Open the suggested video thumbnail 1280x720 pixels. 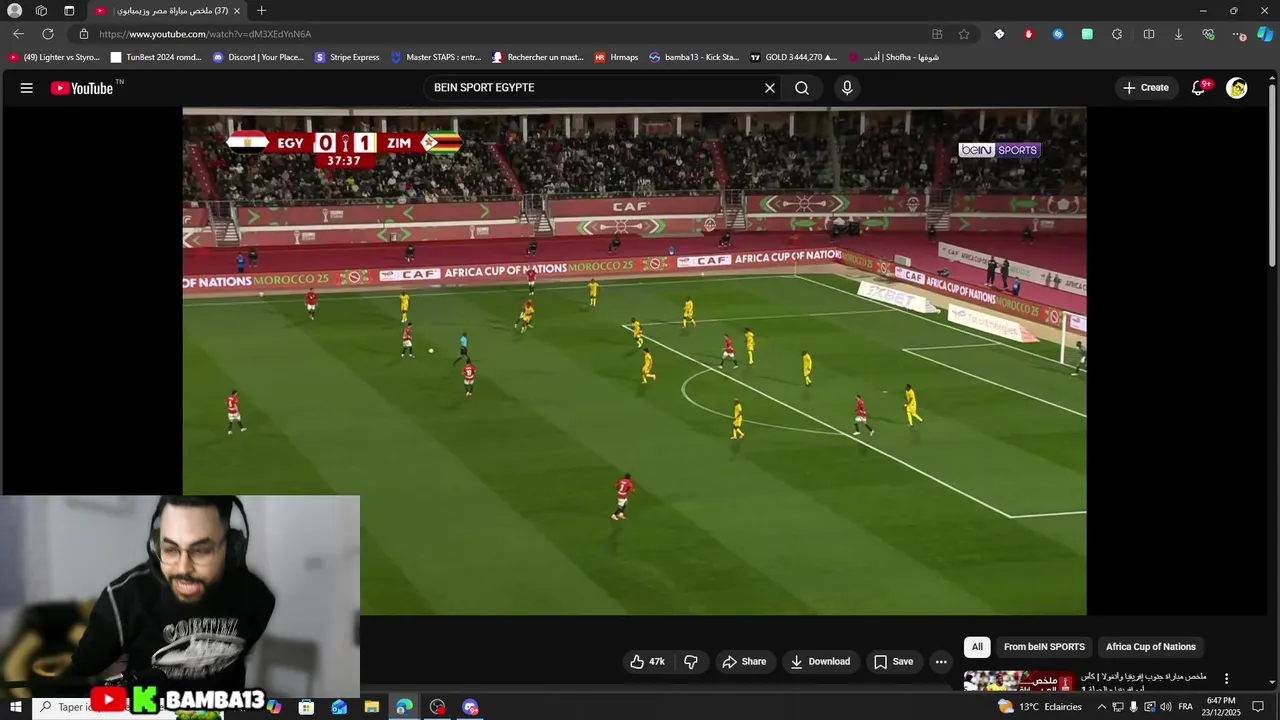1019,681
